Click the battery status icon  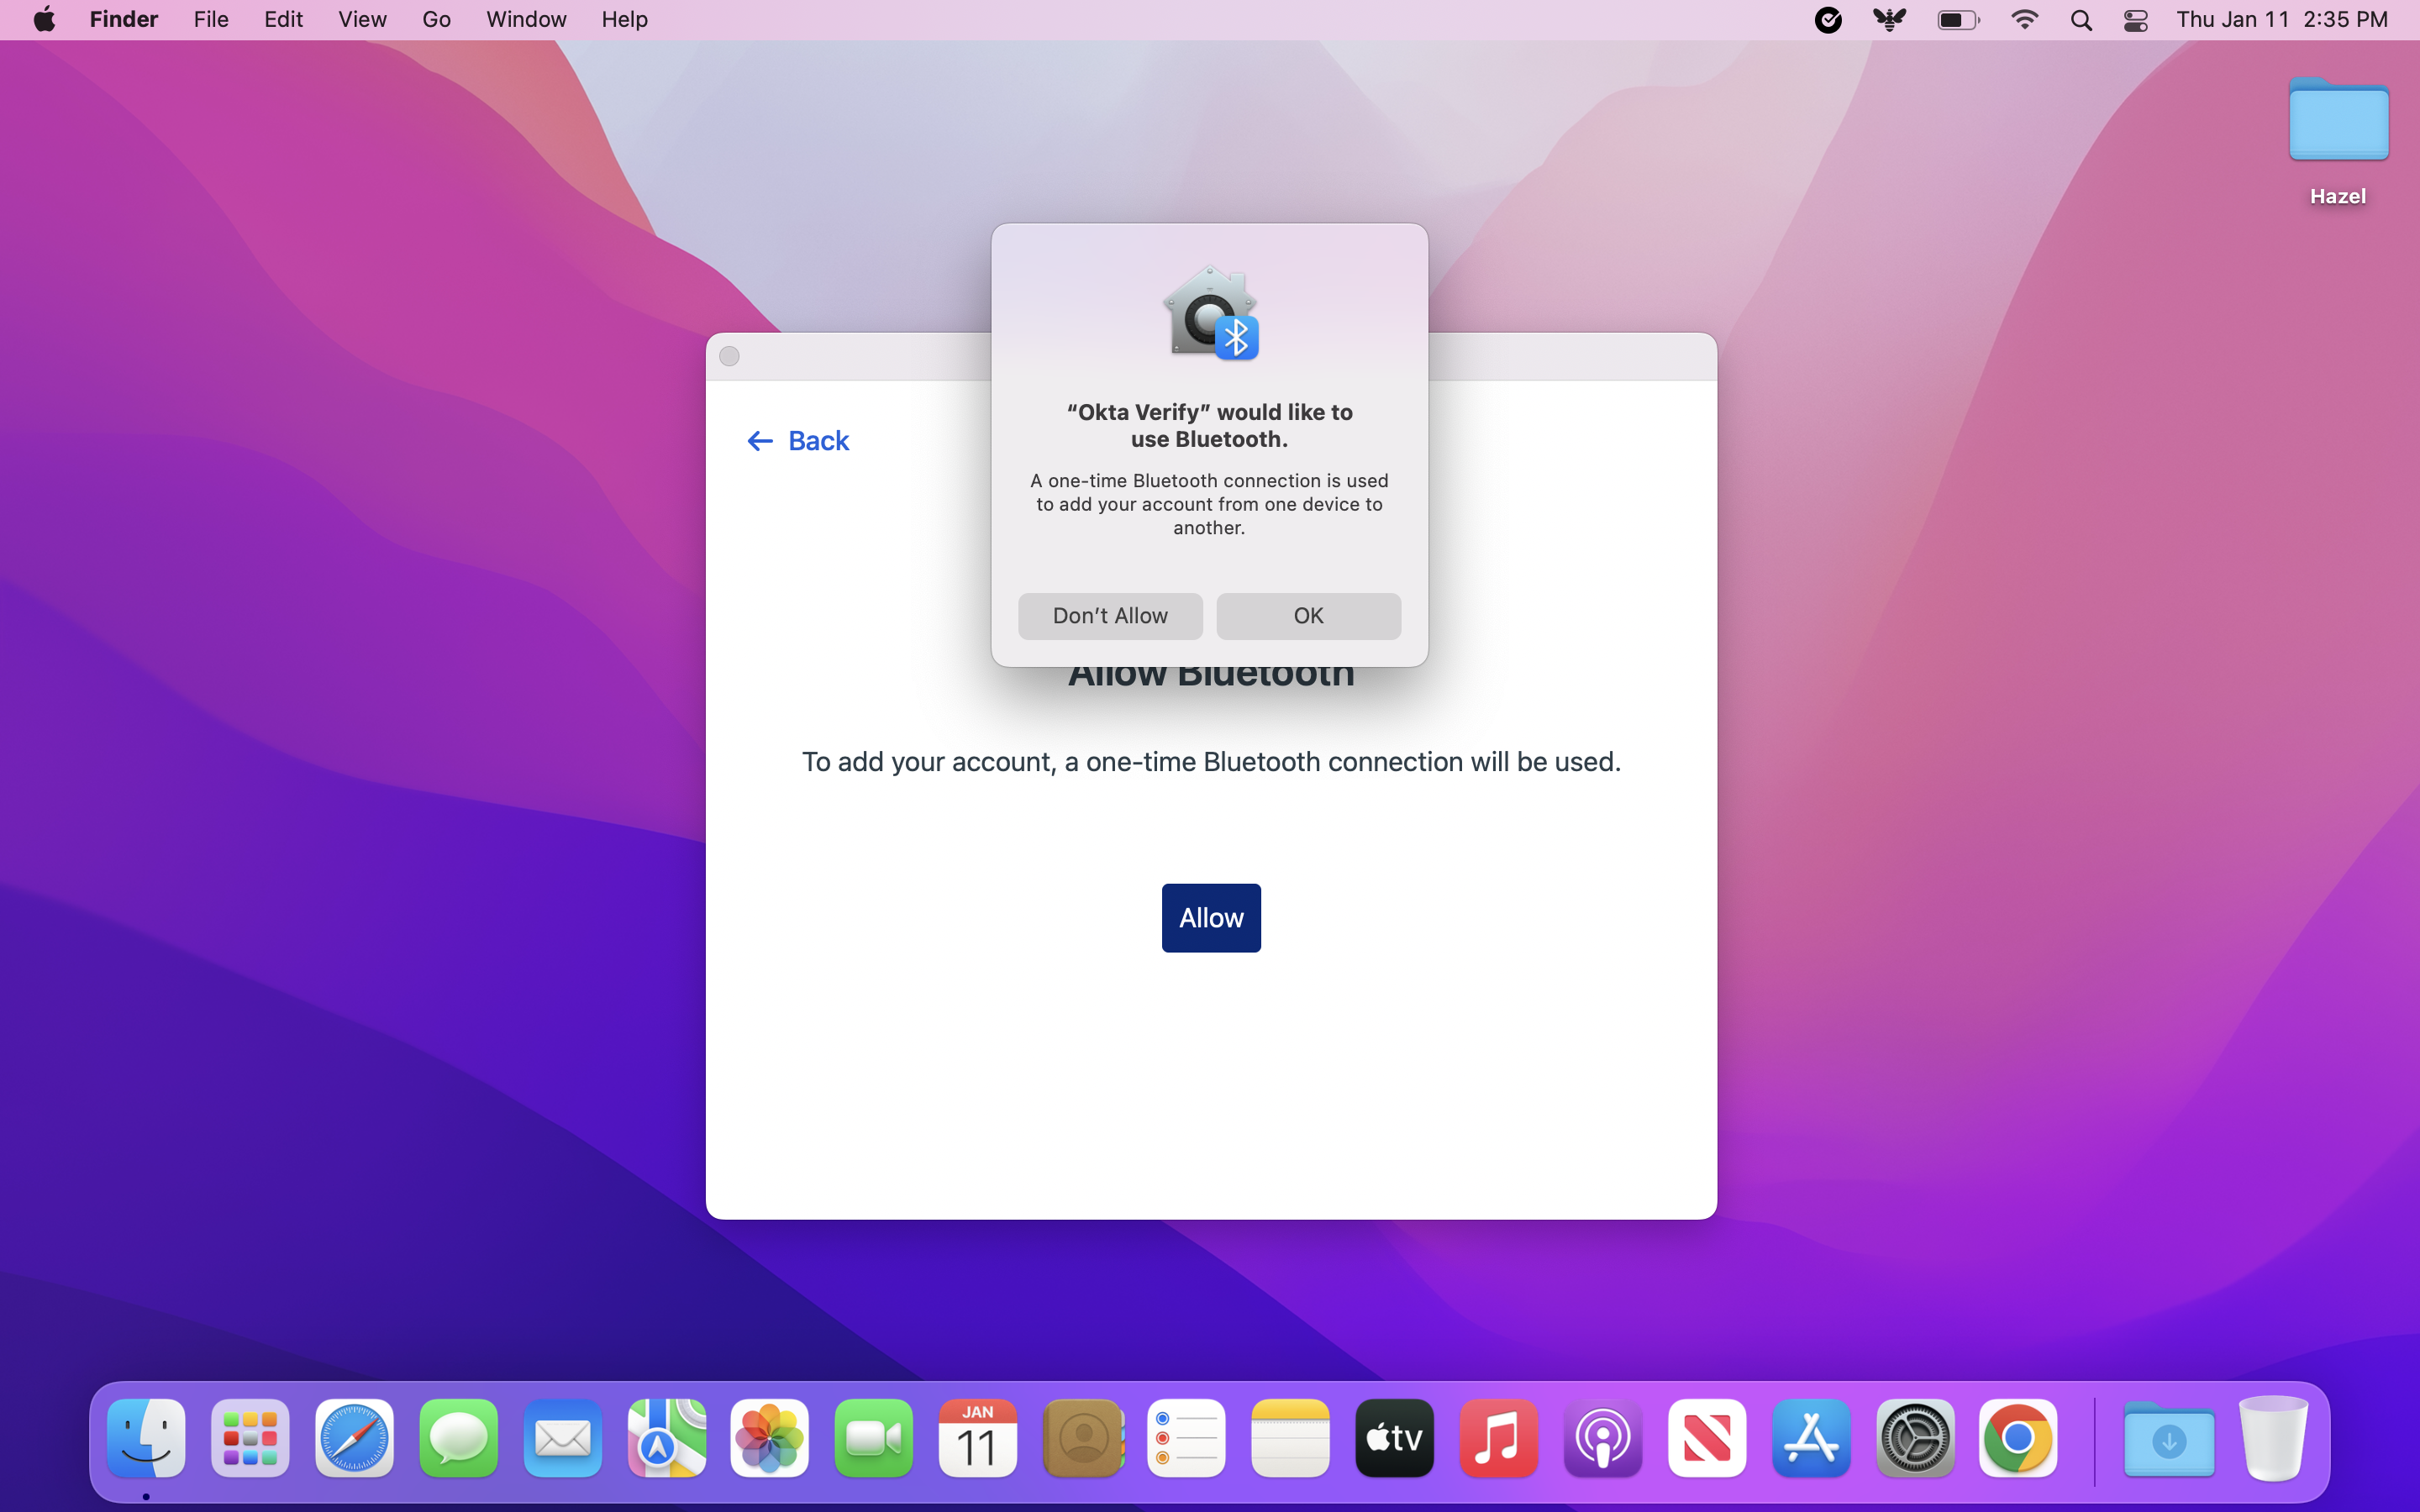1958,20
